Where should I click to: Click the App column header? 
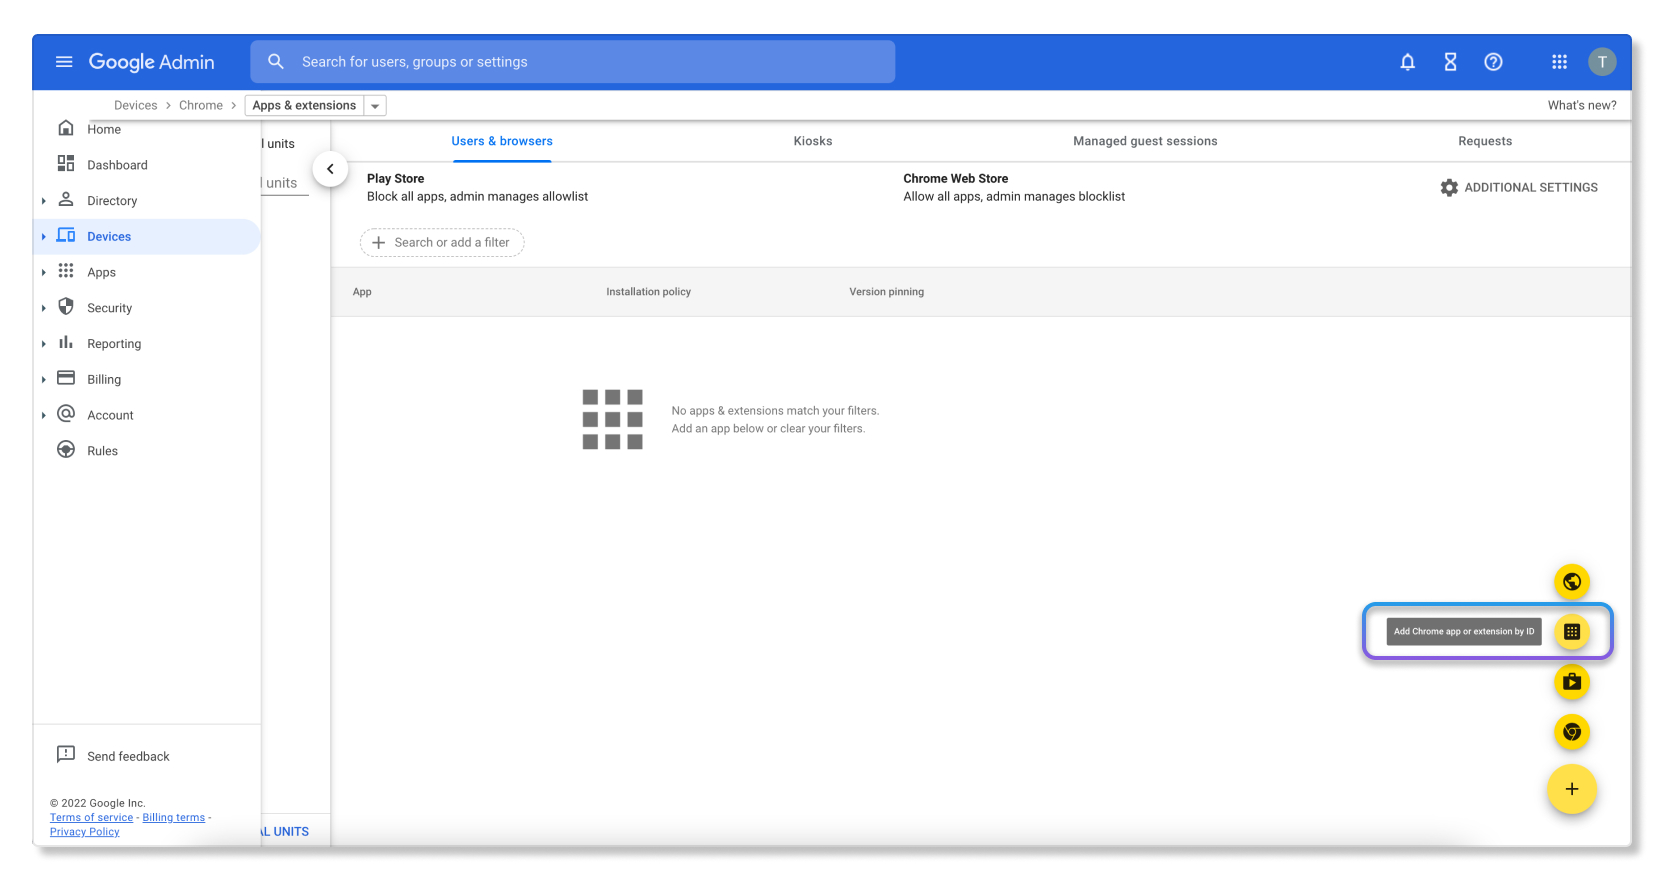pos(362,292)
